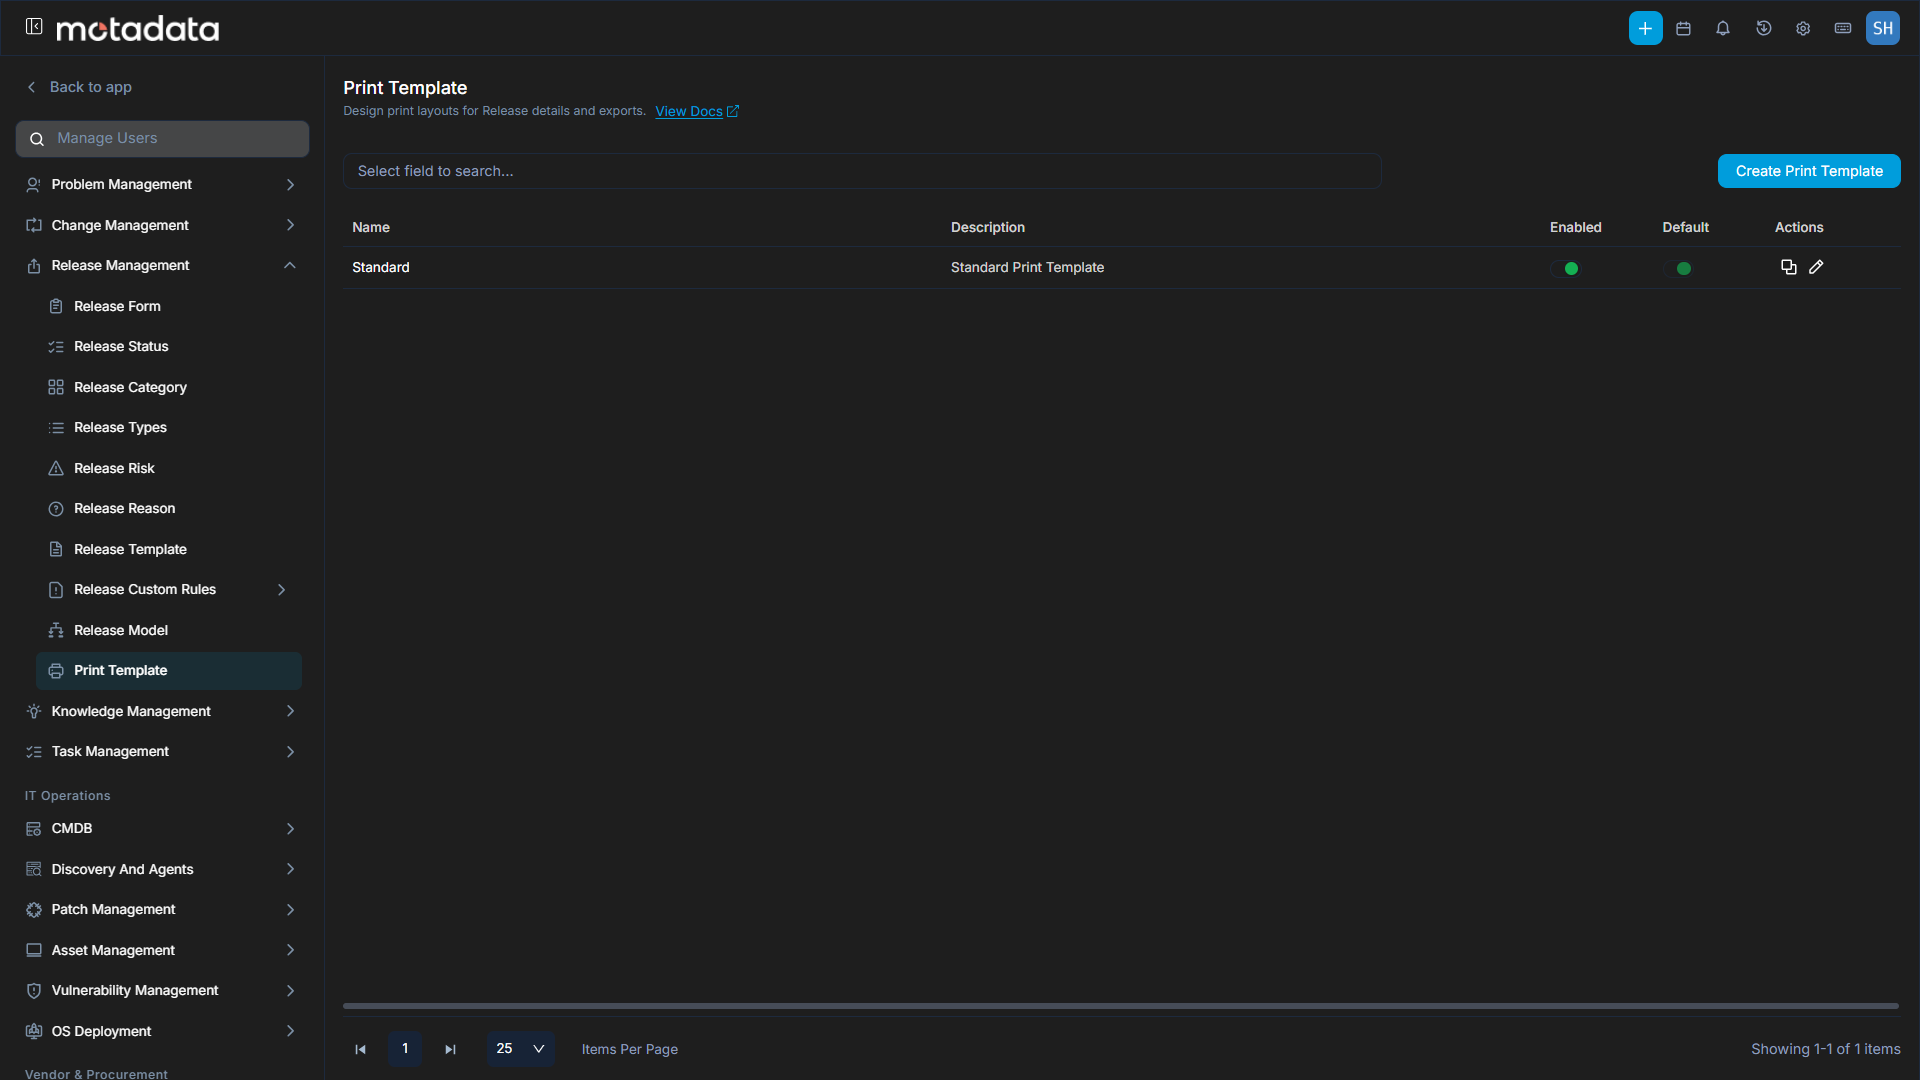Open the SH user avatar menu
The image size is (1920, 1080).
point(1883,28)
